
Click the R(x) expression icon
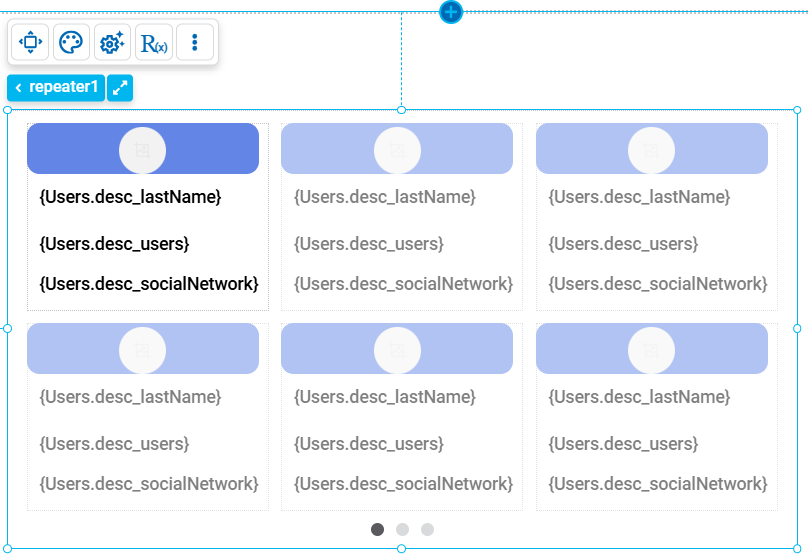tap(154, 43)
